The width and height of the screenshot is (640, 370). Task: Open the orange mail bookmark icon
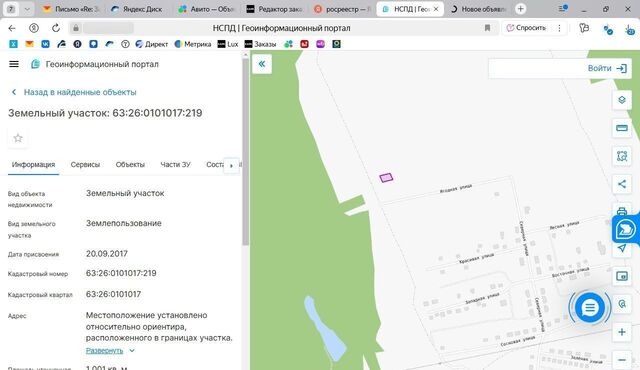click(x=29, y=44)
